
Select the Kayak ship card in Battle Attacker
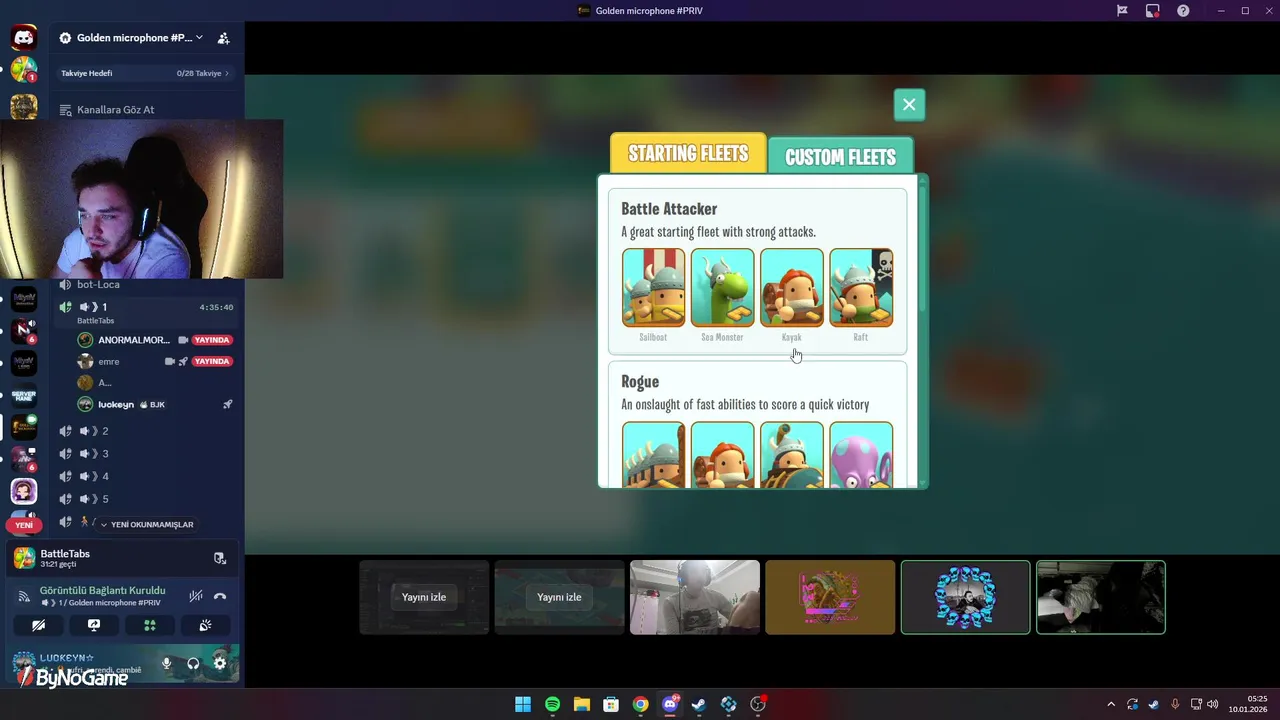click(x=791, y=288)
